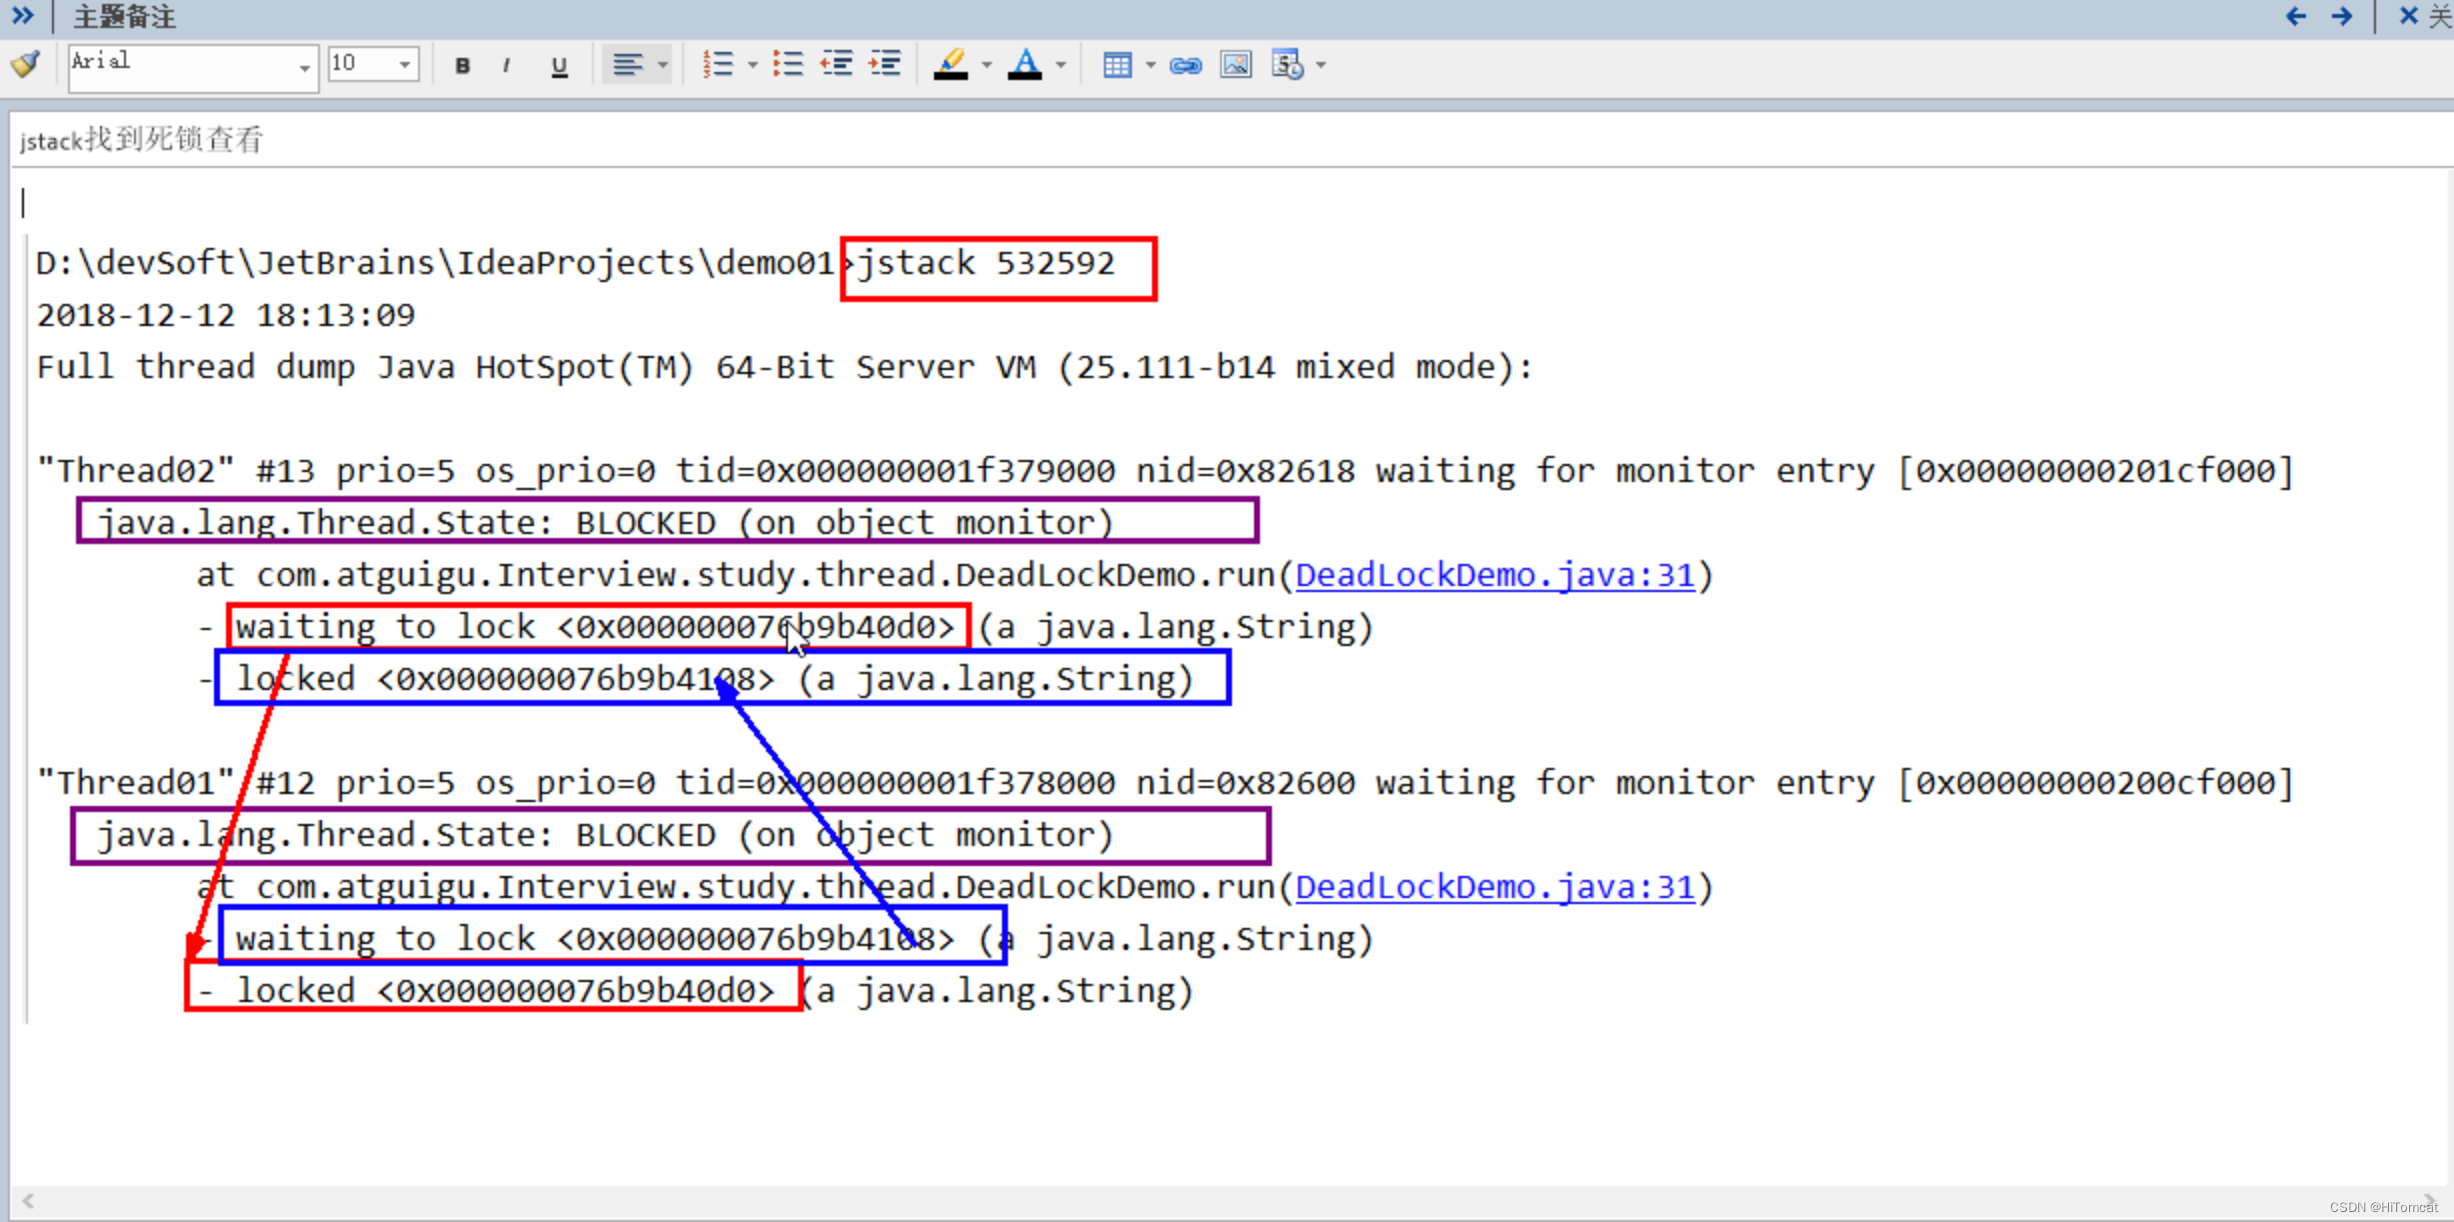Open the font size 10 dropdown
The height and width of the screenshot is (1222, 2454).
[x=404, y=65]
